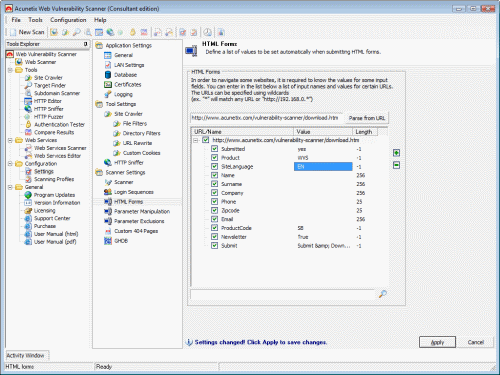
Task: Click the New Scan toolbar button
Action: coord(27,32)
